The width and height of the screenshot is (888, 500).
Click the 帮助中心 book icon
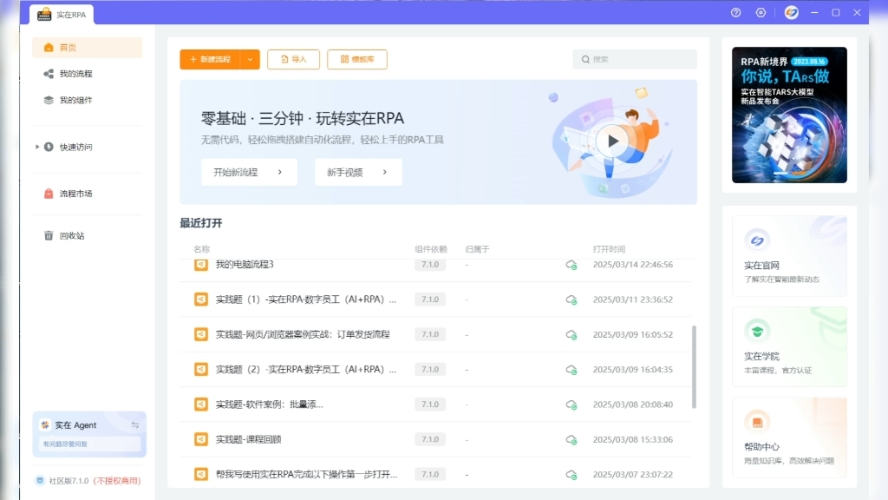(757, 422)
